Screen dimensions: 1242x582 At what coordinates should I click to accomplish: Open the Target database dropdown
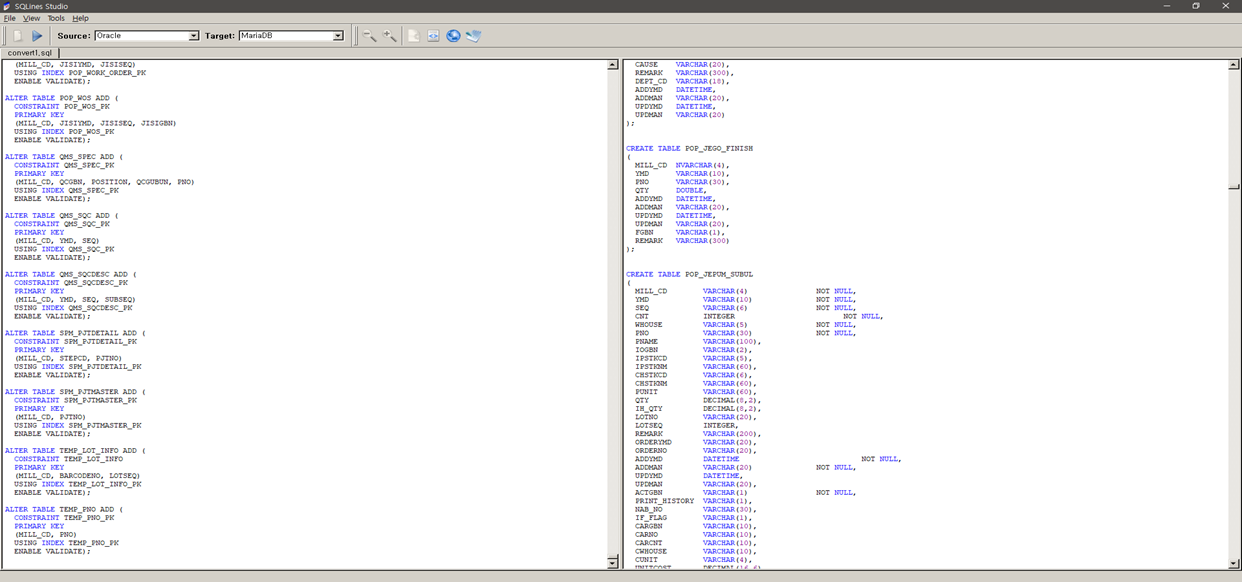[338, 36]
